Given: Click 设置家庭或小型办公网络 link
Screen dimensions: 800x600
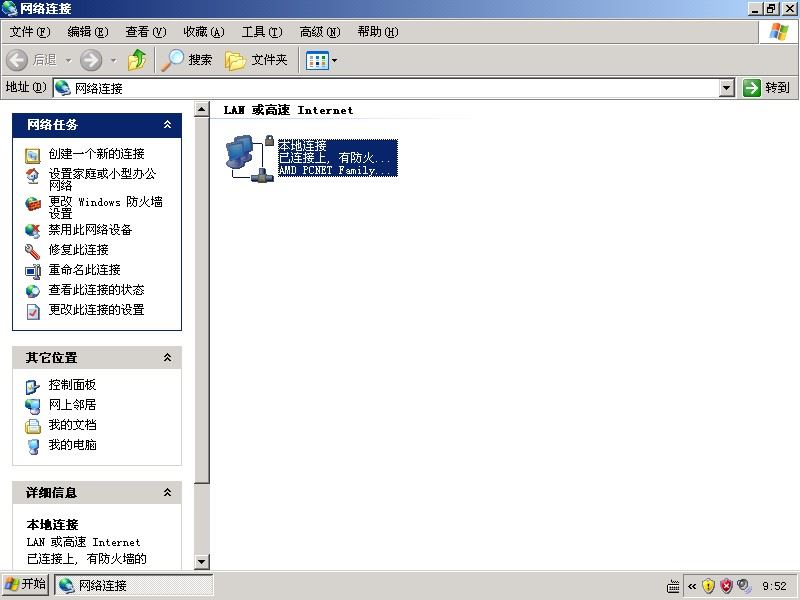Looking at the screenshot, I should 102,179.
